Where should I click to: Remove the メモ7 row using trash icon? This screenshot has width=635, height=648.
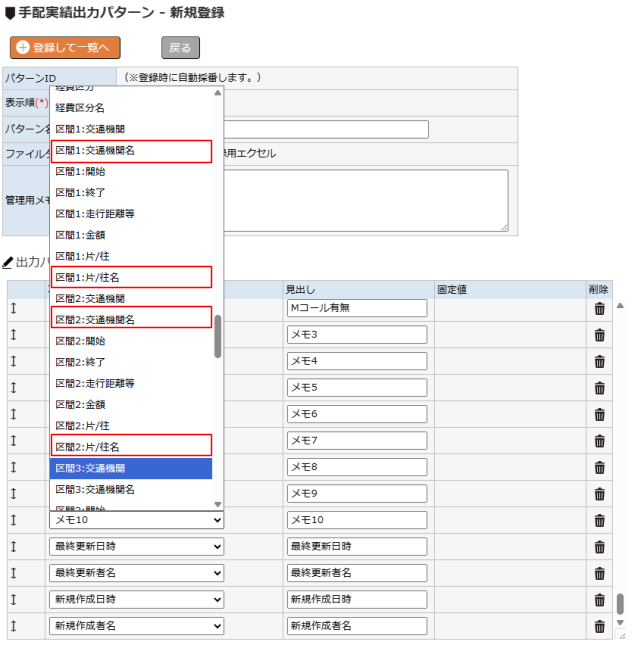[x=599, y=440]
